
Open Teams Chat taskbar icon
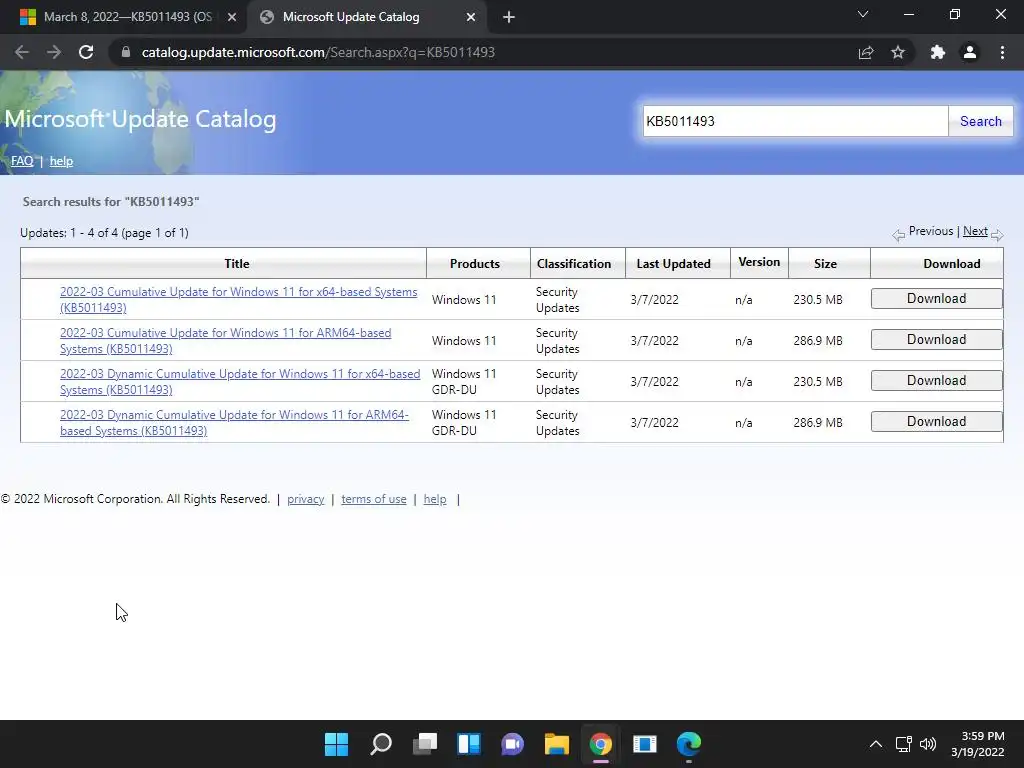click(x=513, y=744)
